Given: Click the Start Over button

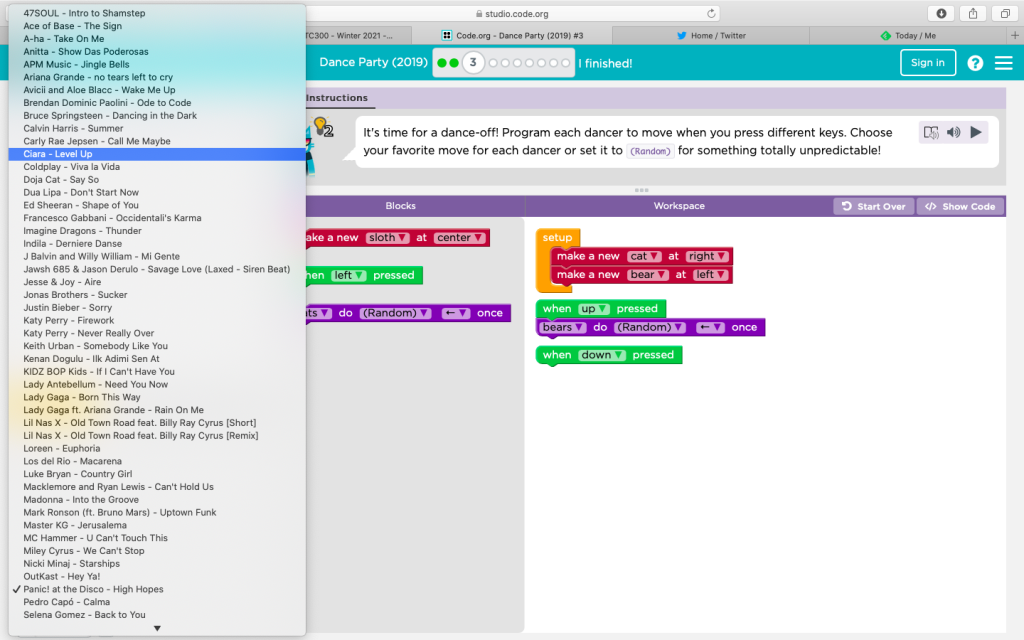Looking at the screenshot, I should (874, 206).
